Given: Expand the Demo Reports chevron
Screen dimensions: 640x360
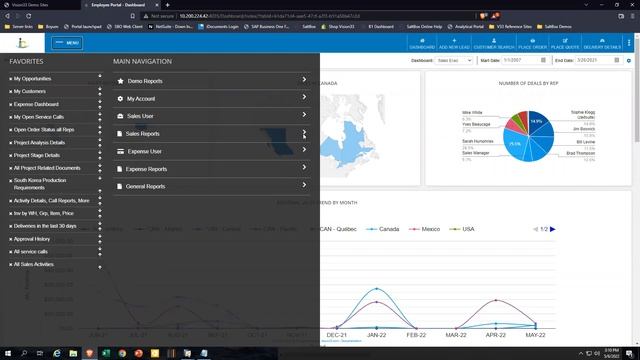Looking at the screenshot, I should pos(304,79).
